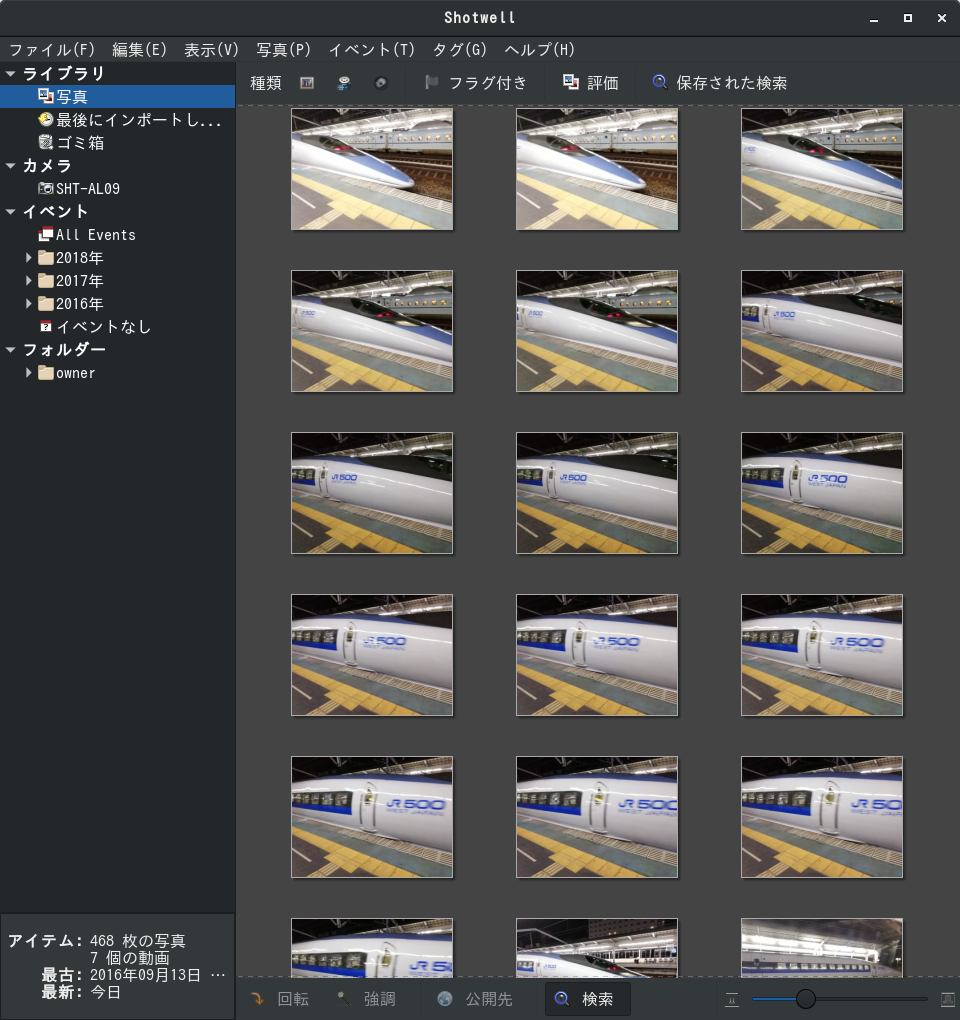The image size is (960, 1020).
Task: Select the first bullet train nose thumbnail
Action: 372,169
